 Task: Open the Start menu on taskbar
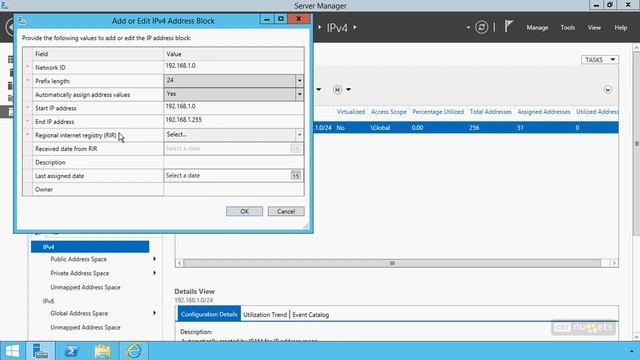pos(12,351)
